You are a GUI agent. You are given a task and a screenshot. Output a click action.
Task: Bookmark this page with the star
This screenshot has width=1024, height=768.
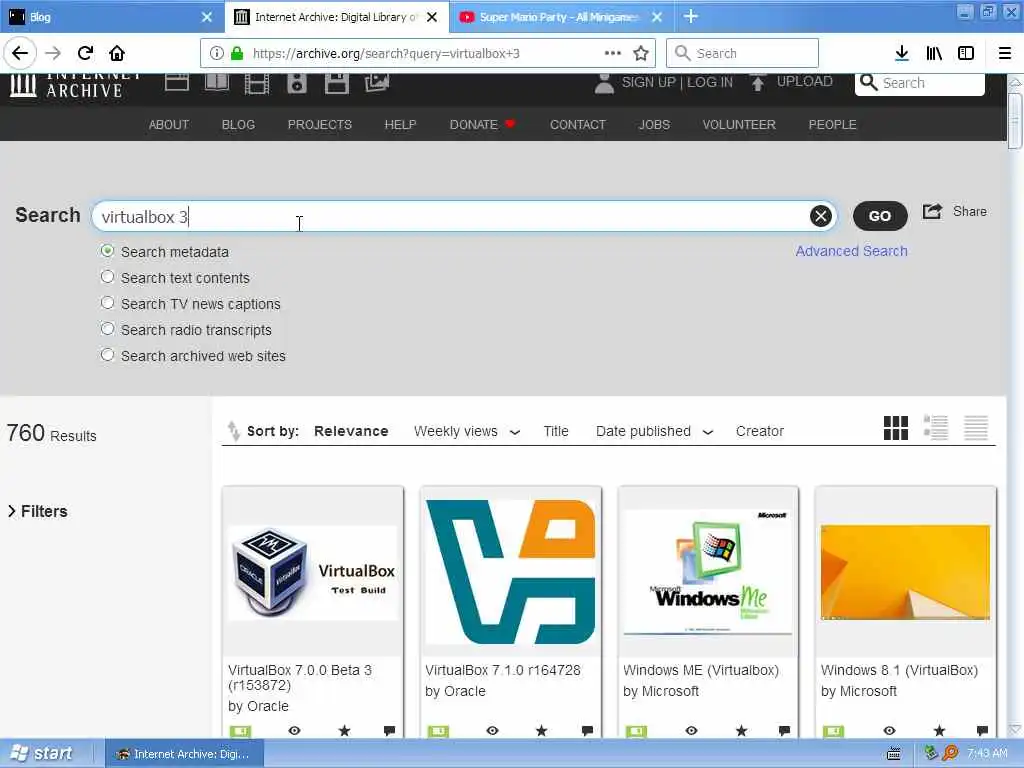tap(641, 53)
